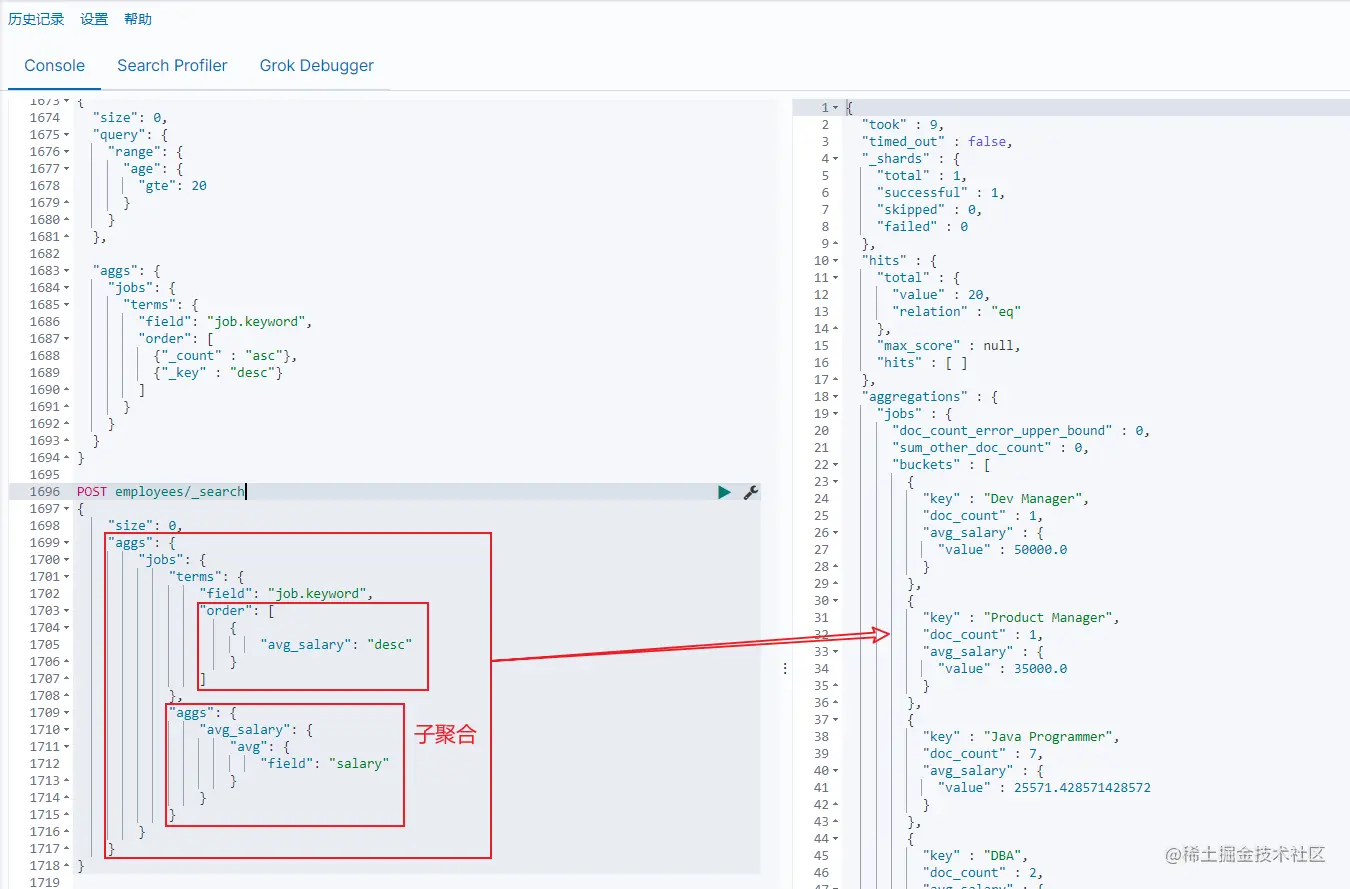
Task: Send the POST employees/_search request with the play icon
Action: click(724, 492)
